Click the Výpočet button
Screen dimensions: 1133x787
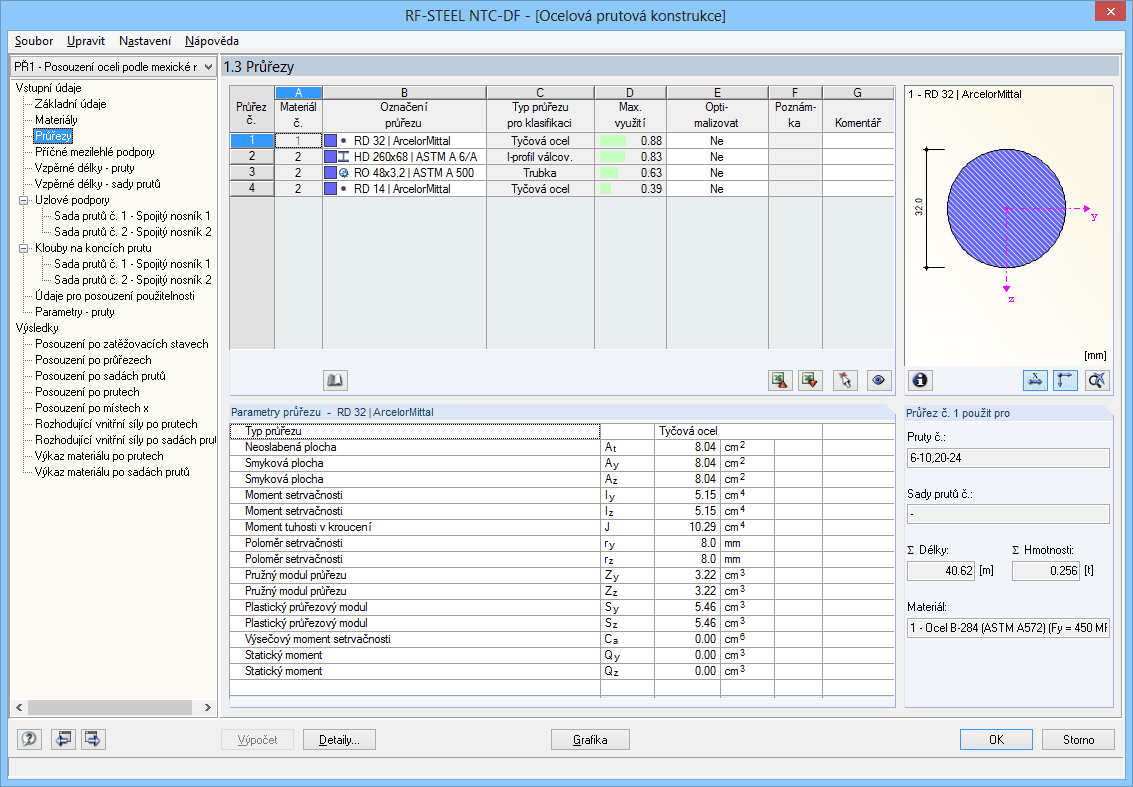pyautogui.click(x=258, y=739)
